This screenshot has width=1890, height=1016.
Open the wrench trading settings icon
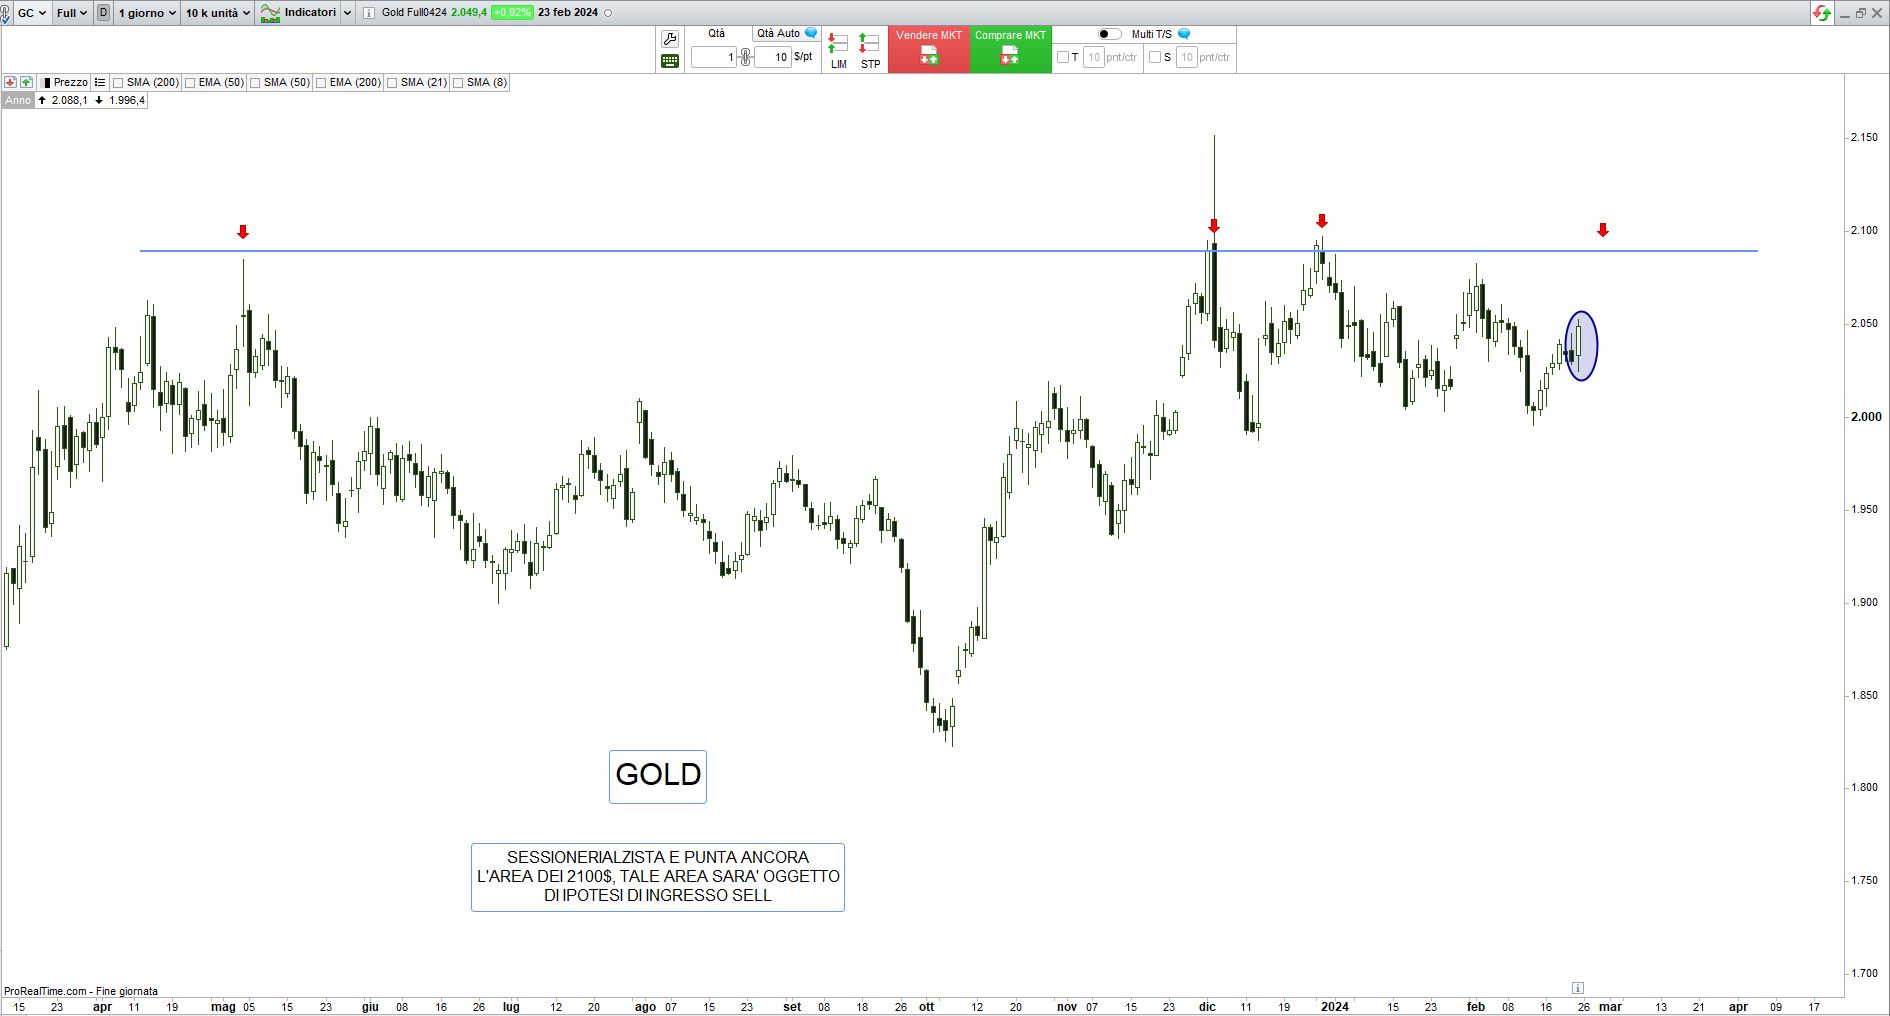click(x=670, y=39)
